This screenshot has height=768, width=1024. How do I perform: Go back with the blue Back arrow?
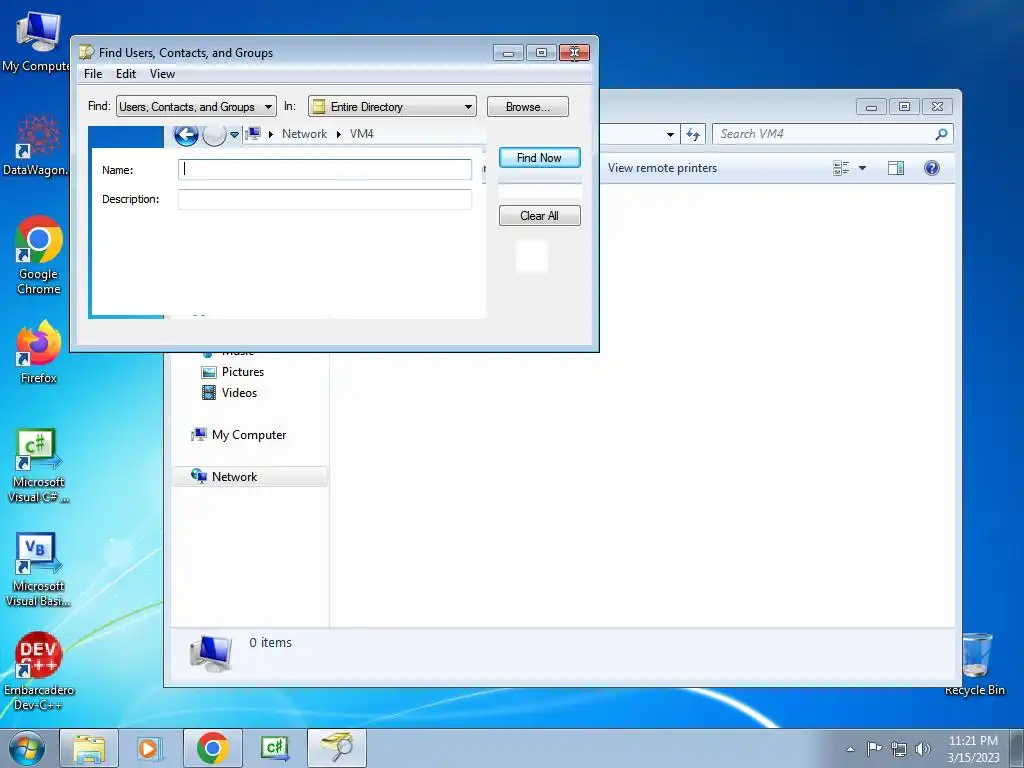point(186,135)
